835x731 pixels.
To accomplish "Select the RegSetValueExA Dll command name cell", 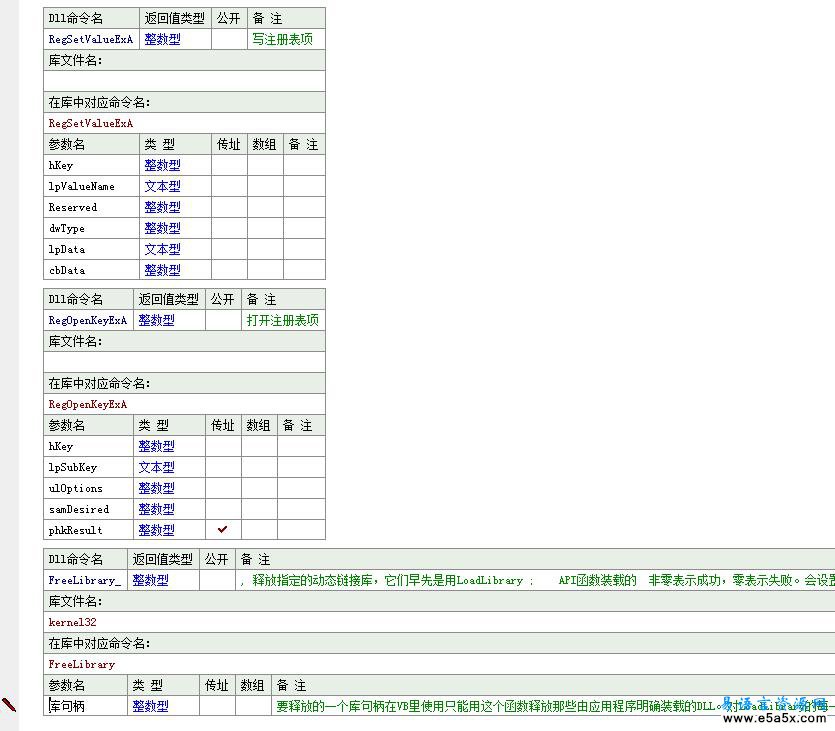I will (x=90, y=39).
